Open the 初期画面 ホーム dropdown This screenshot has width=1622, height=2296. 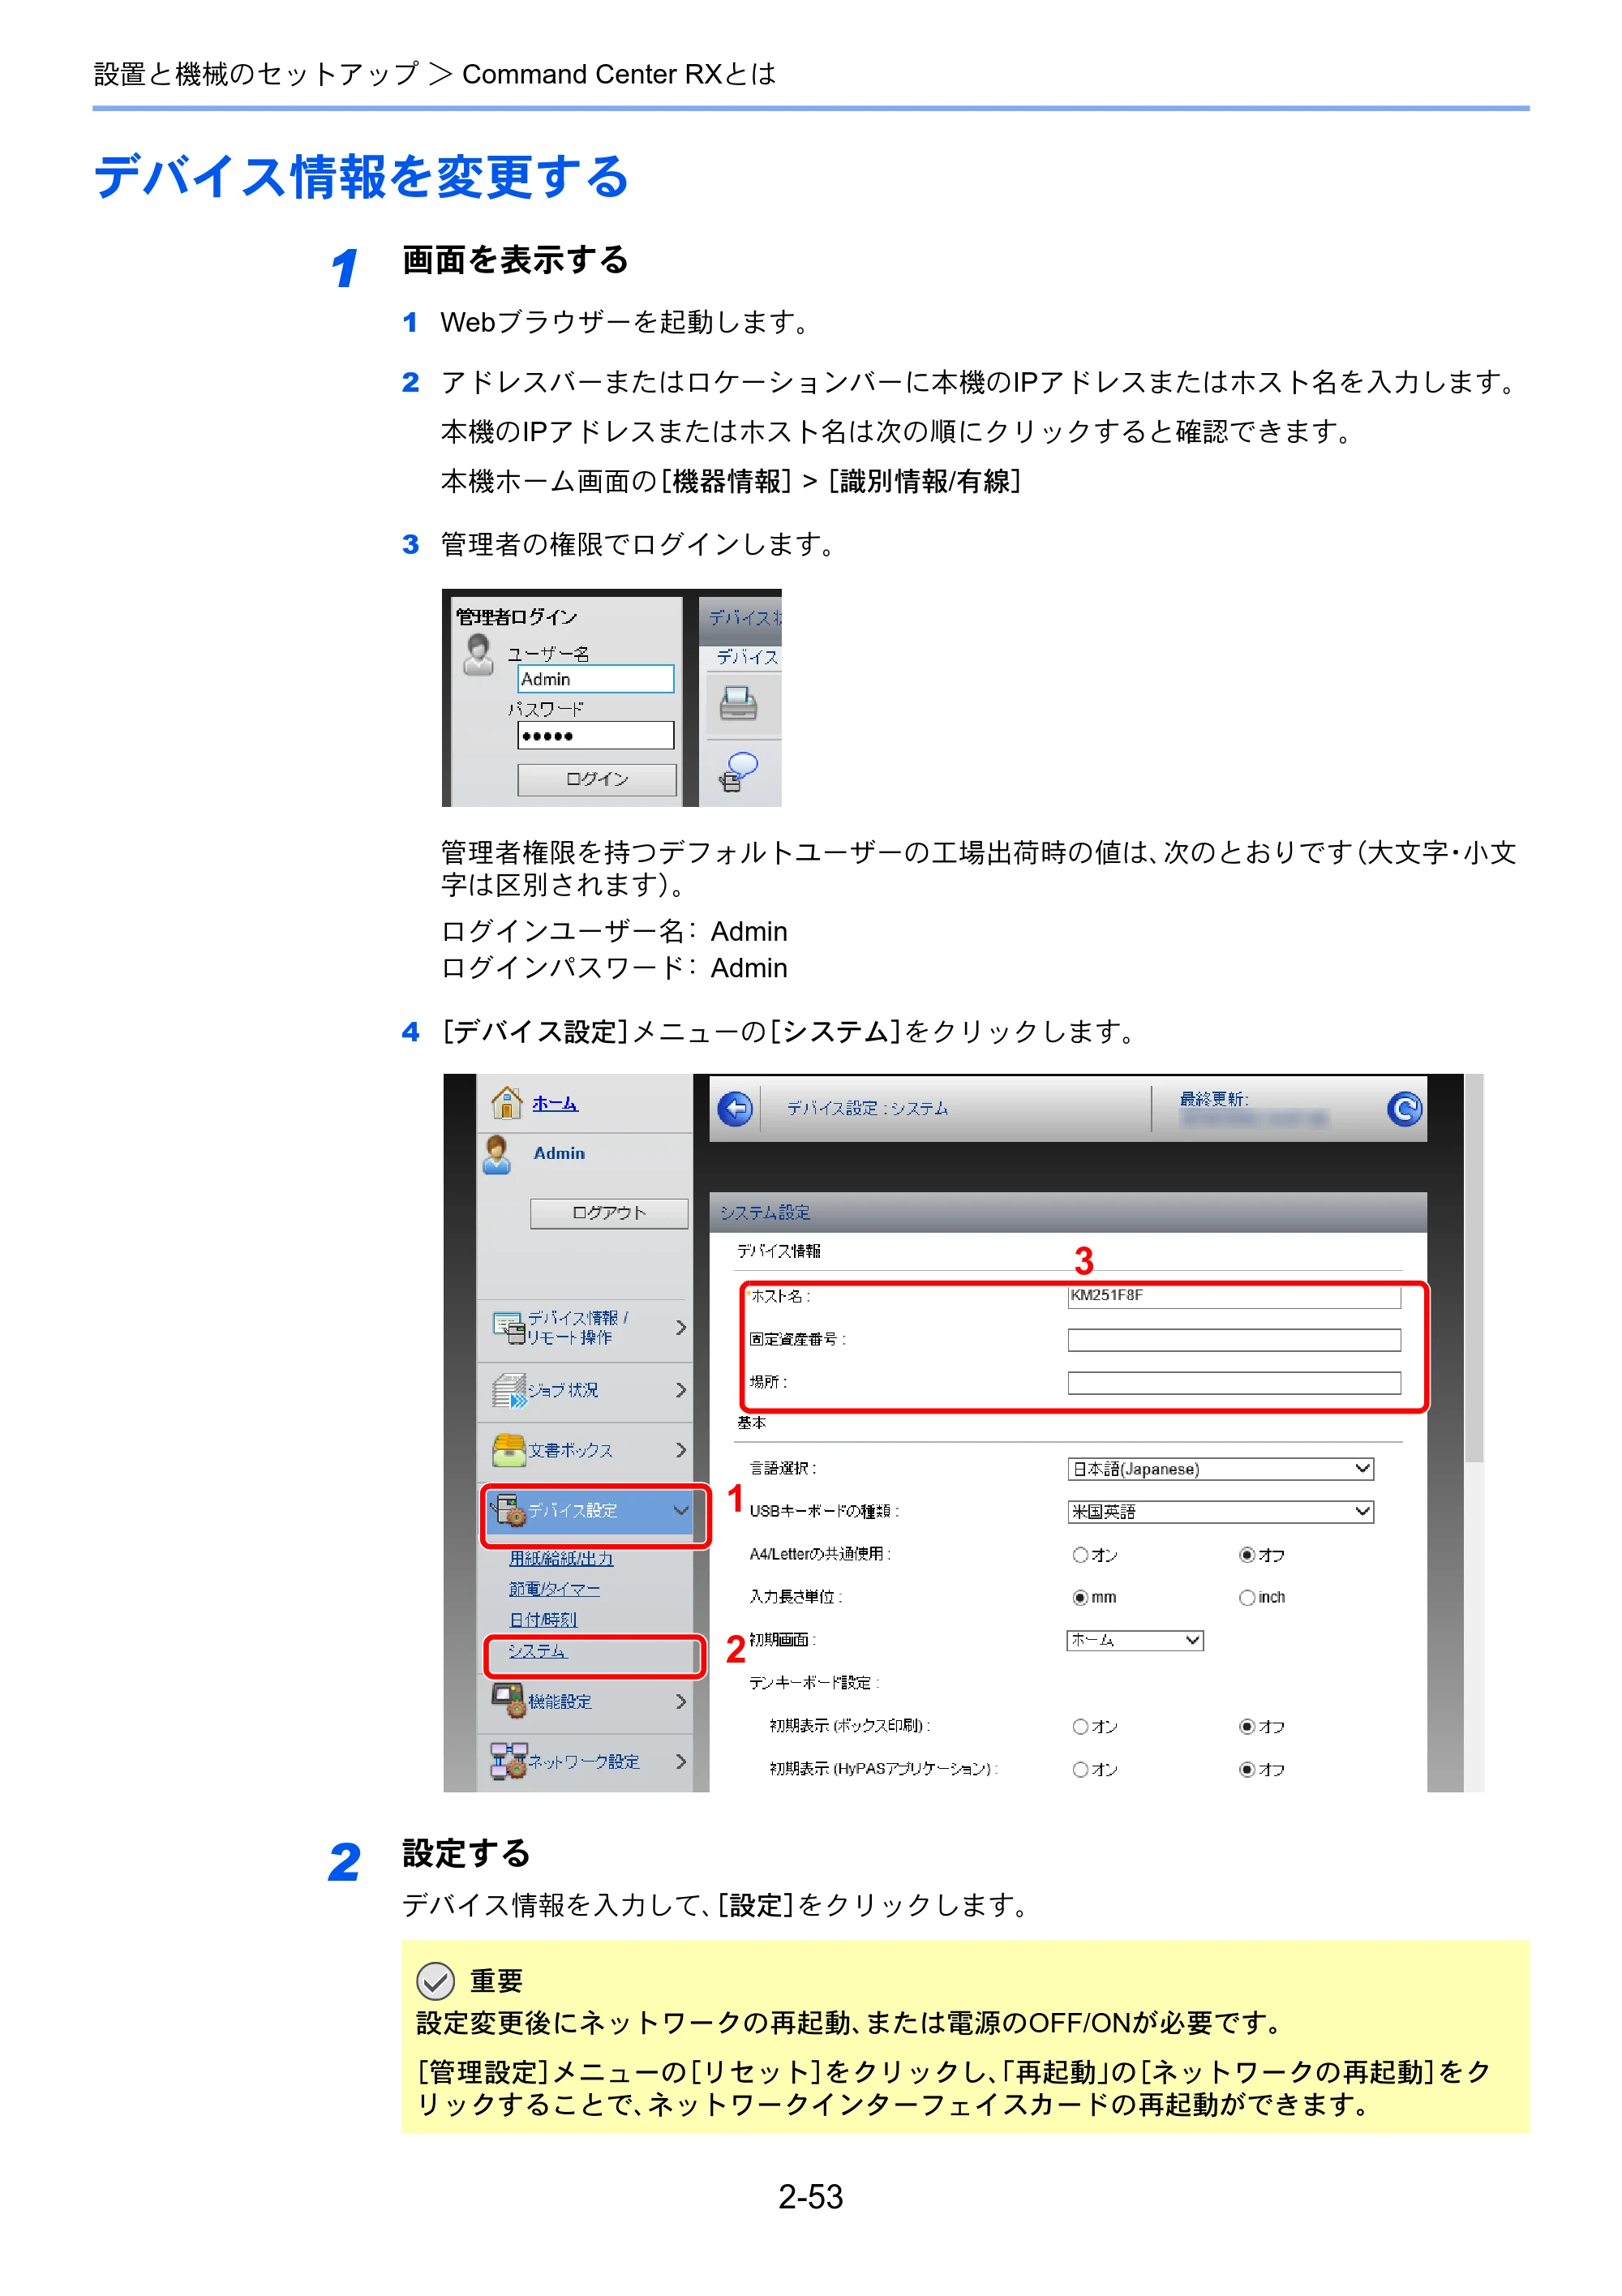(1134, 1640)
